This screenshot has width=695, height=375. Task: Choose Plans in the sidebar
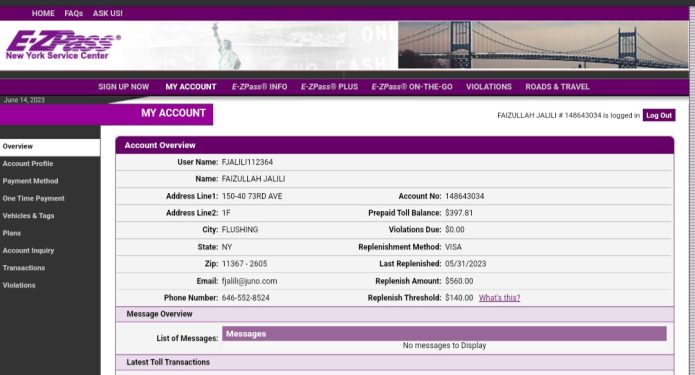click(x=12, y=233)
